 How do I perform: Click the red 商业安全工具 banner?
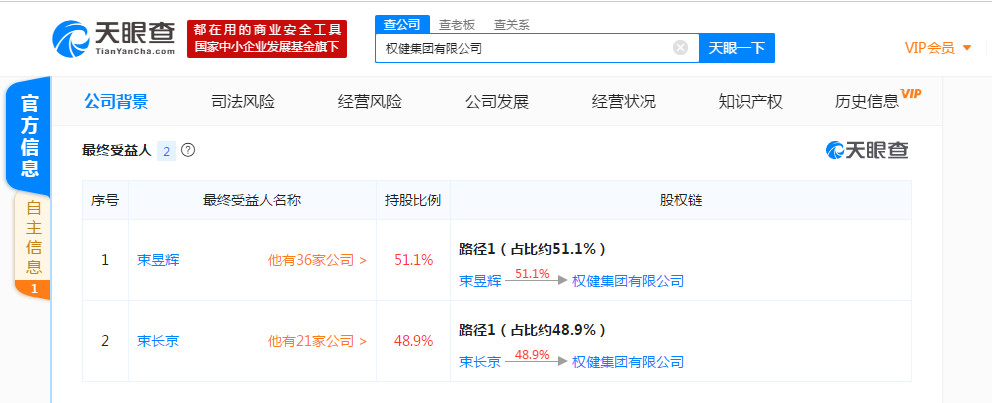(267, 39)
